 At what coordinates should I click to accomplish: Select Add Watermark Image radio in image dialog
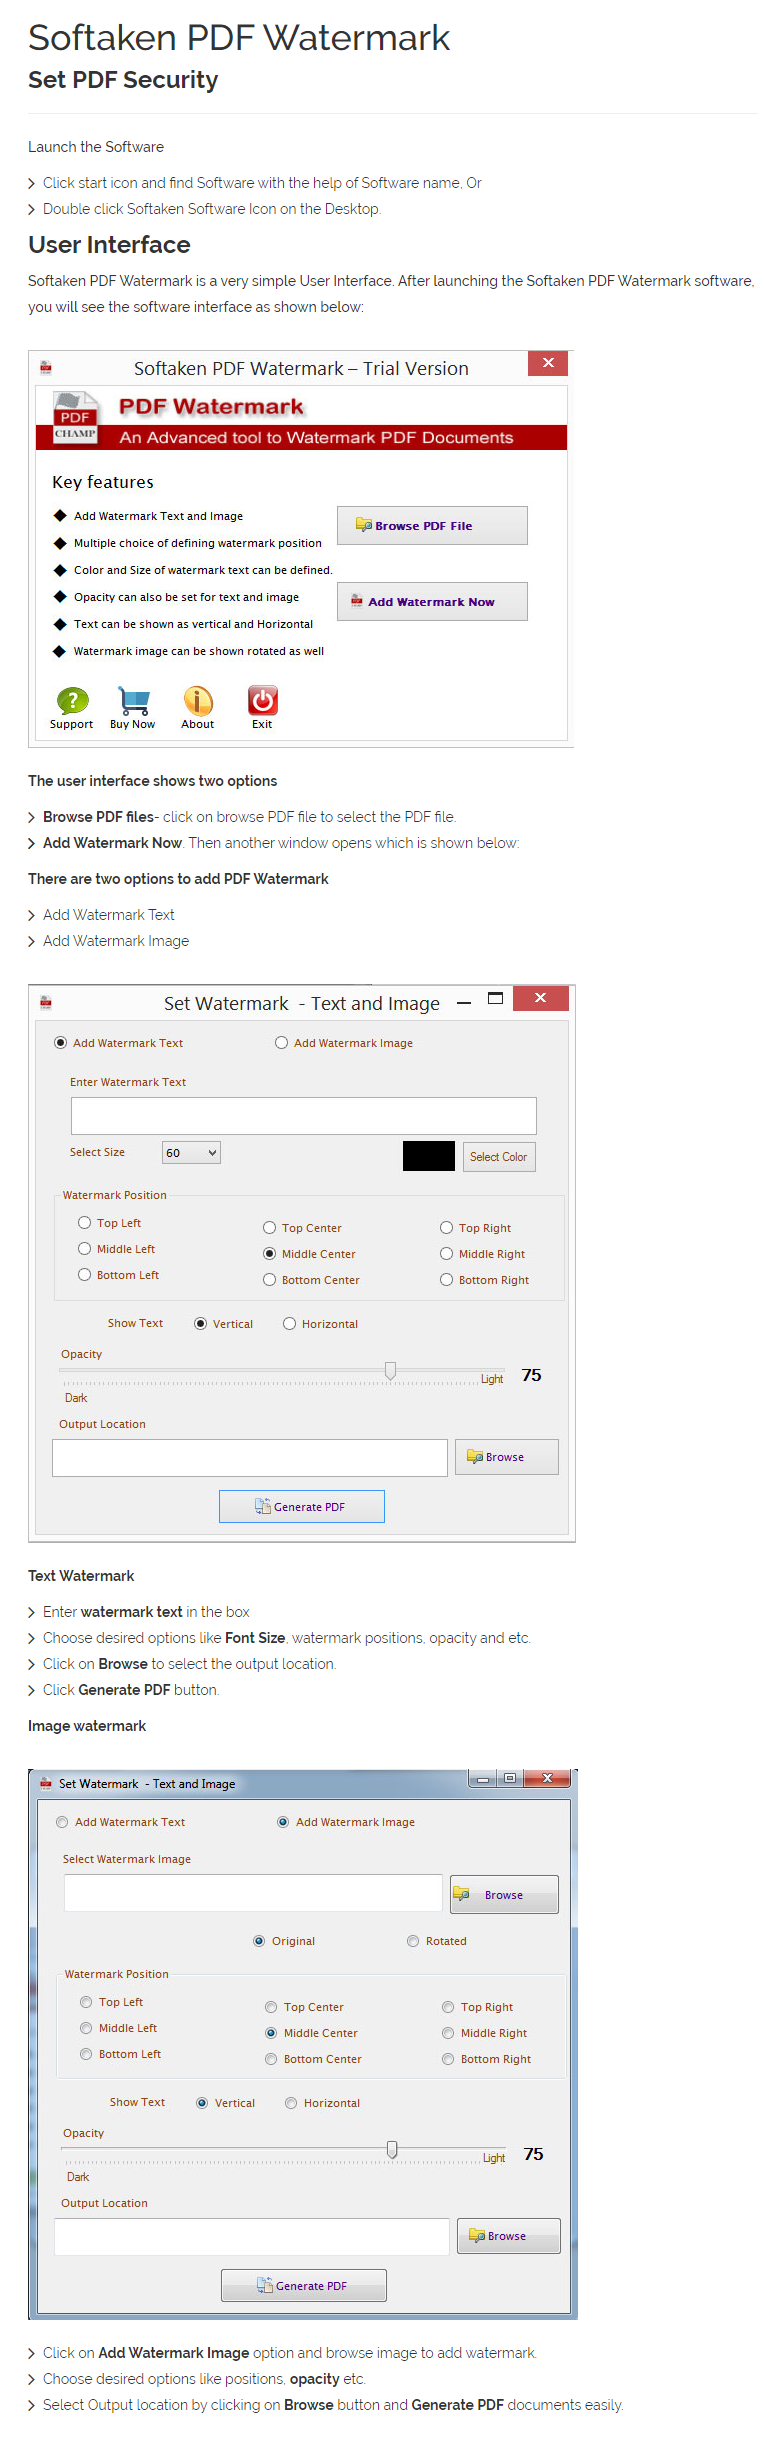(284, 1821)
